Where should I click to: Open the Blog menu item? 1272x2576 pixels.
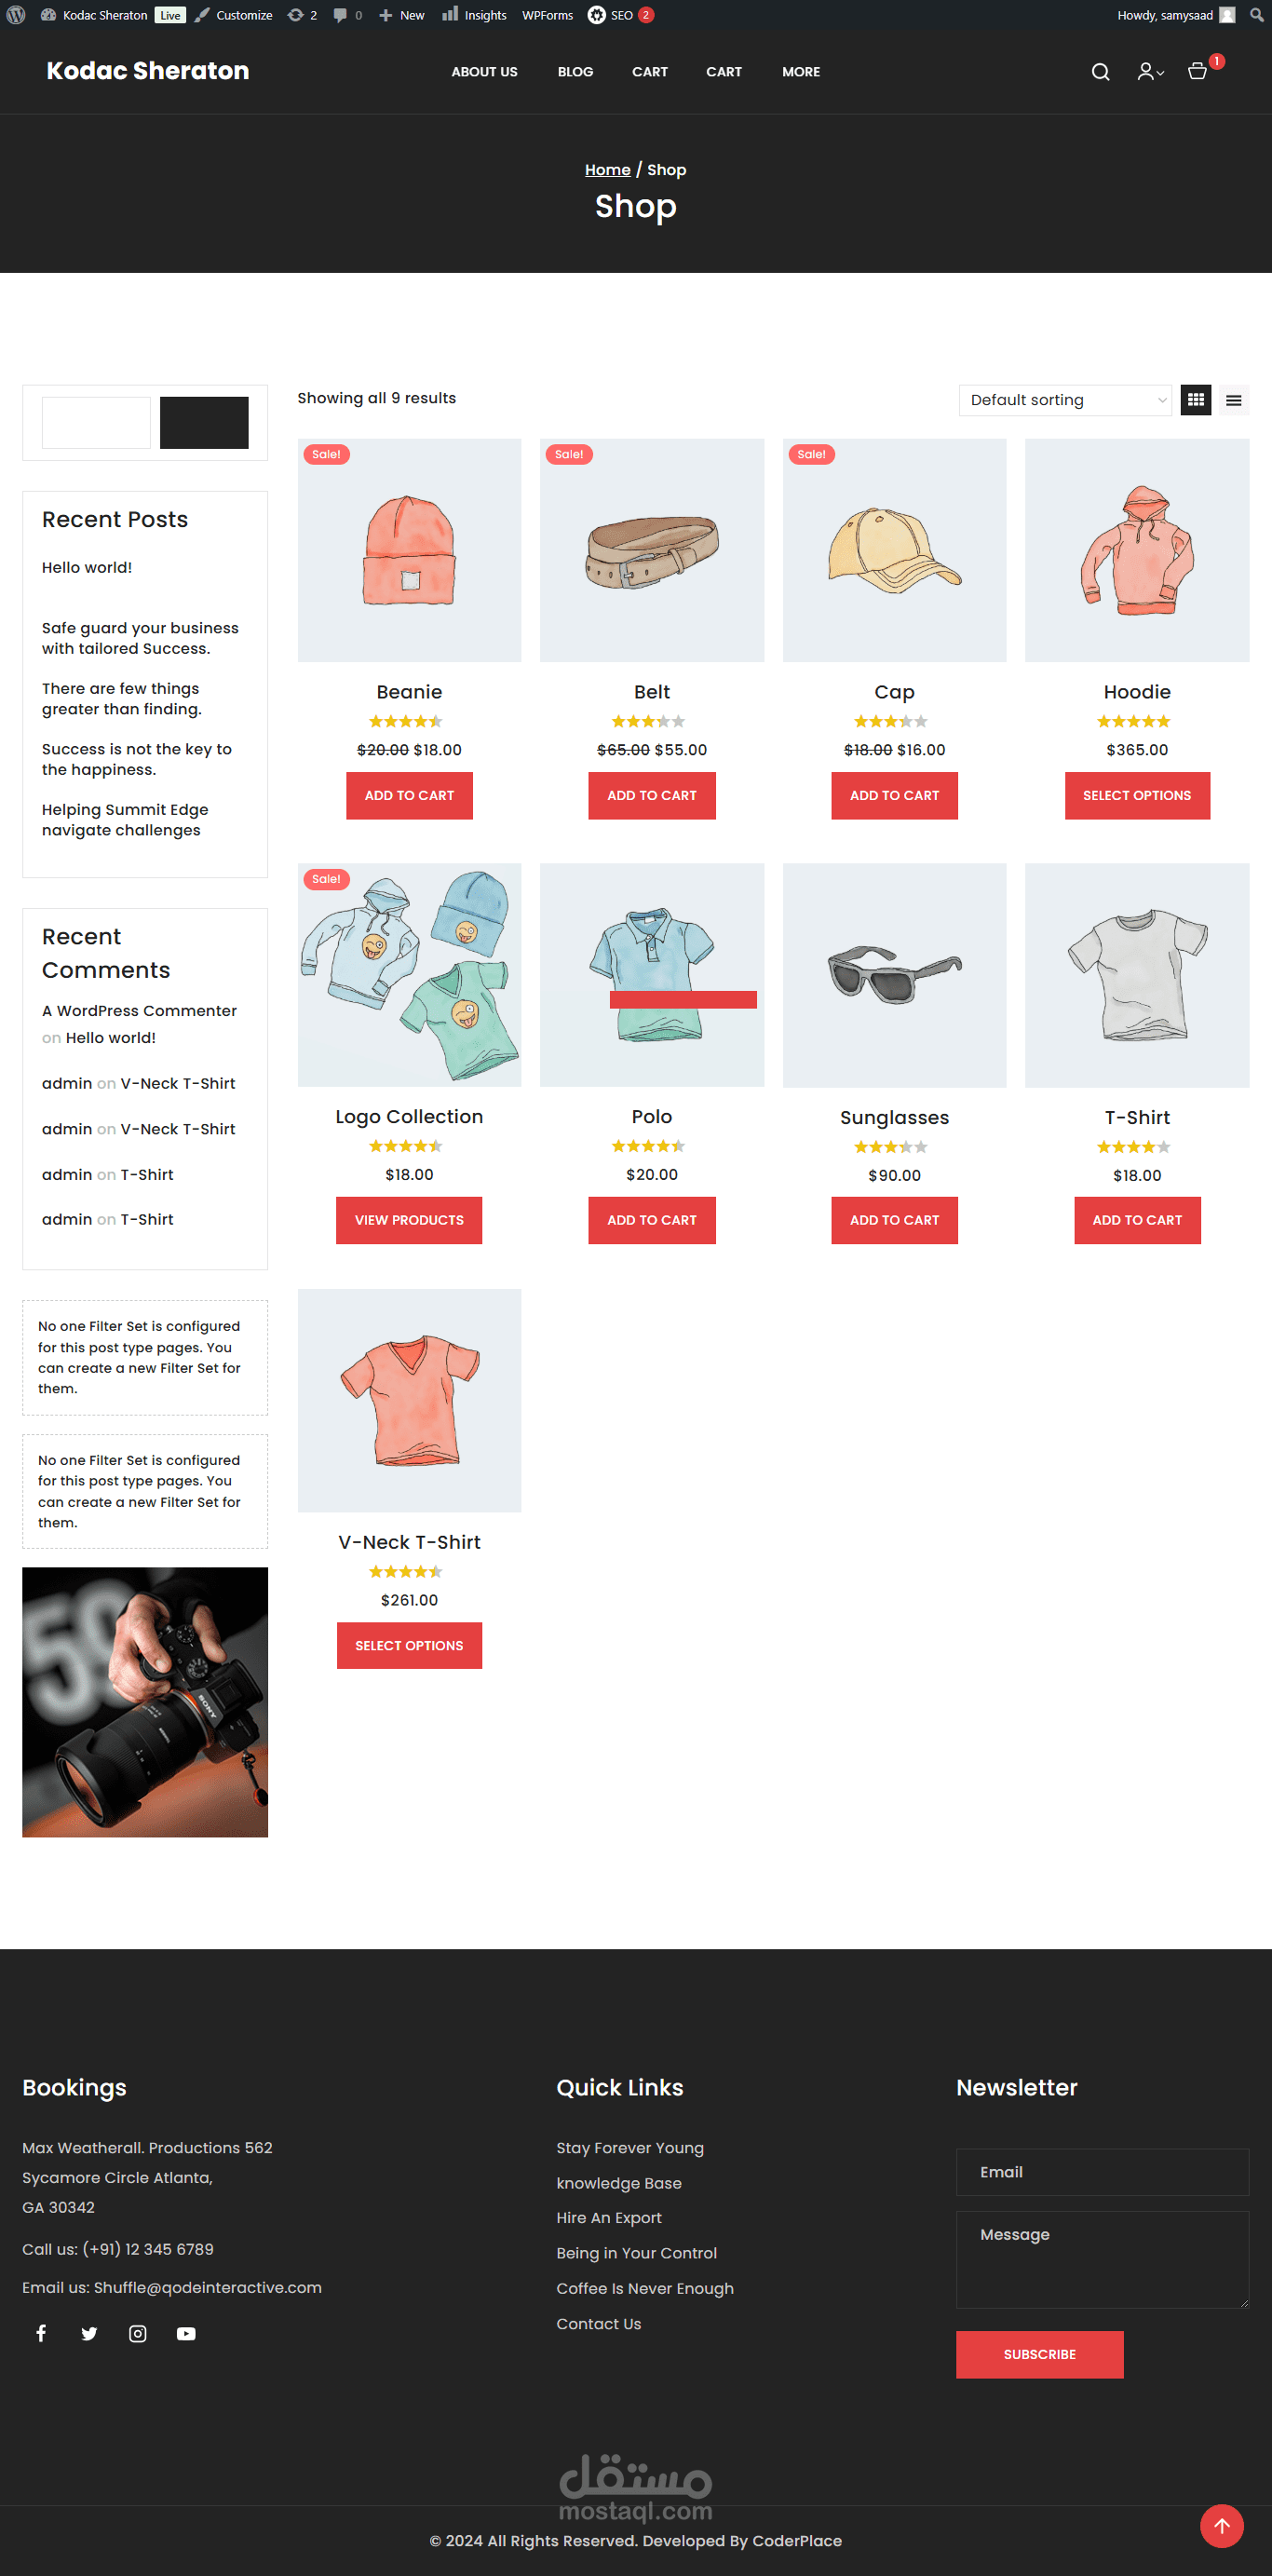(x=575, y=72)
